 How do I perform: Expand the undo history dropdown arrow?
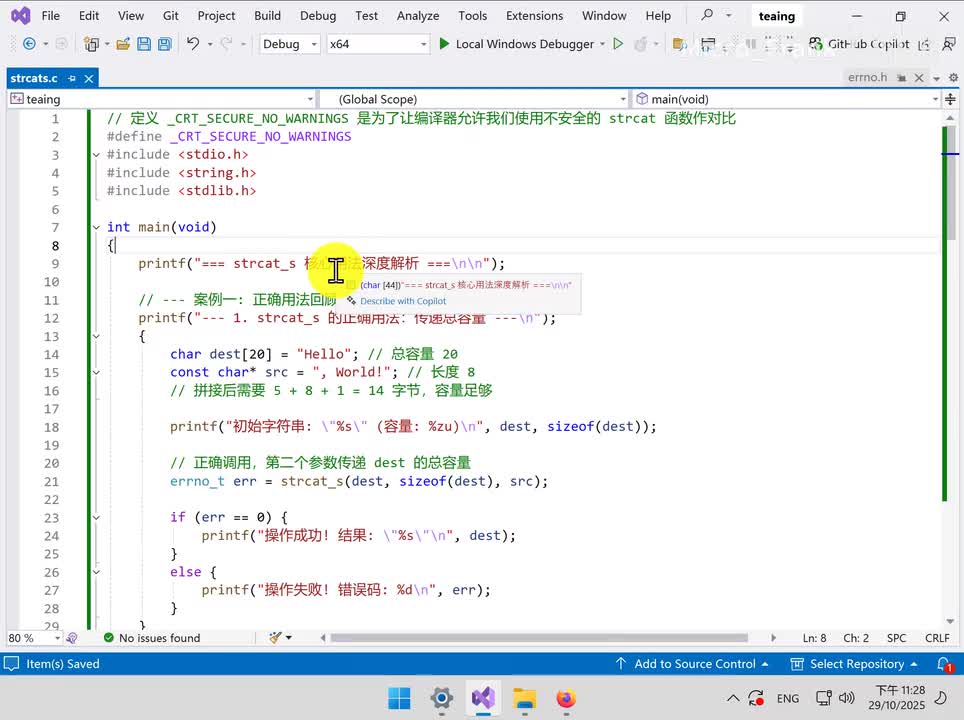click(210, 44)
